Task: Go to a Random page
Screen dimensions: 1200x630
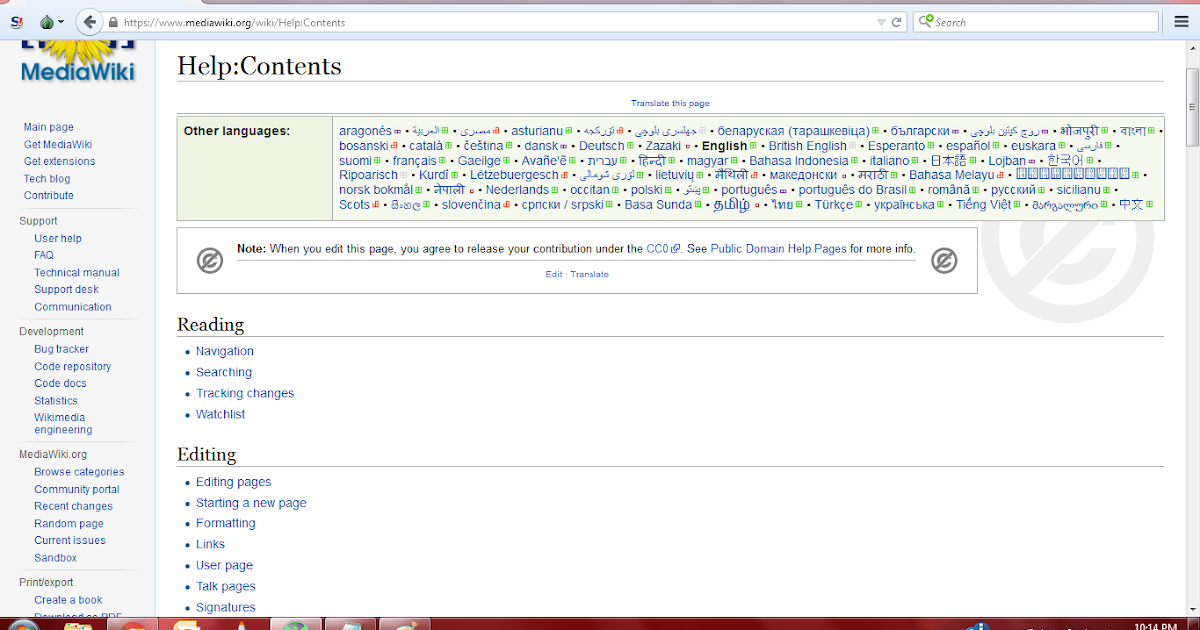Action: tap(69, 523)
